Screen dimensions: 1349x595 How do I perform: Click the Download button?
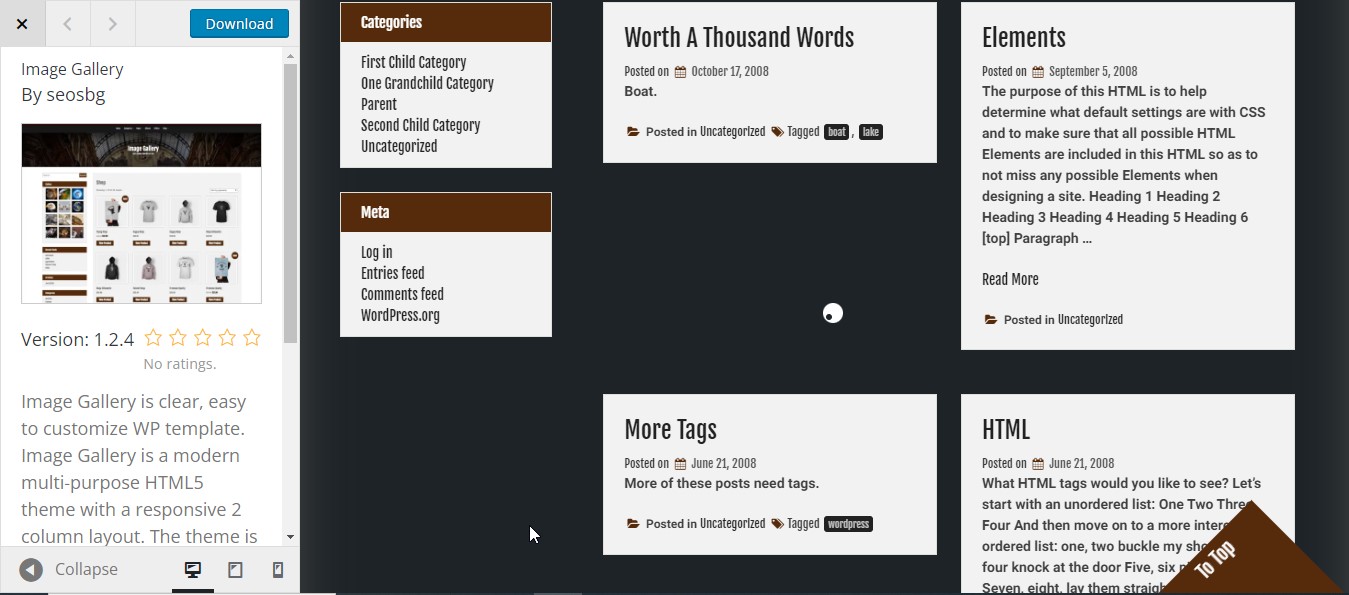click(239, 23)
